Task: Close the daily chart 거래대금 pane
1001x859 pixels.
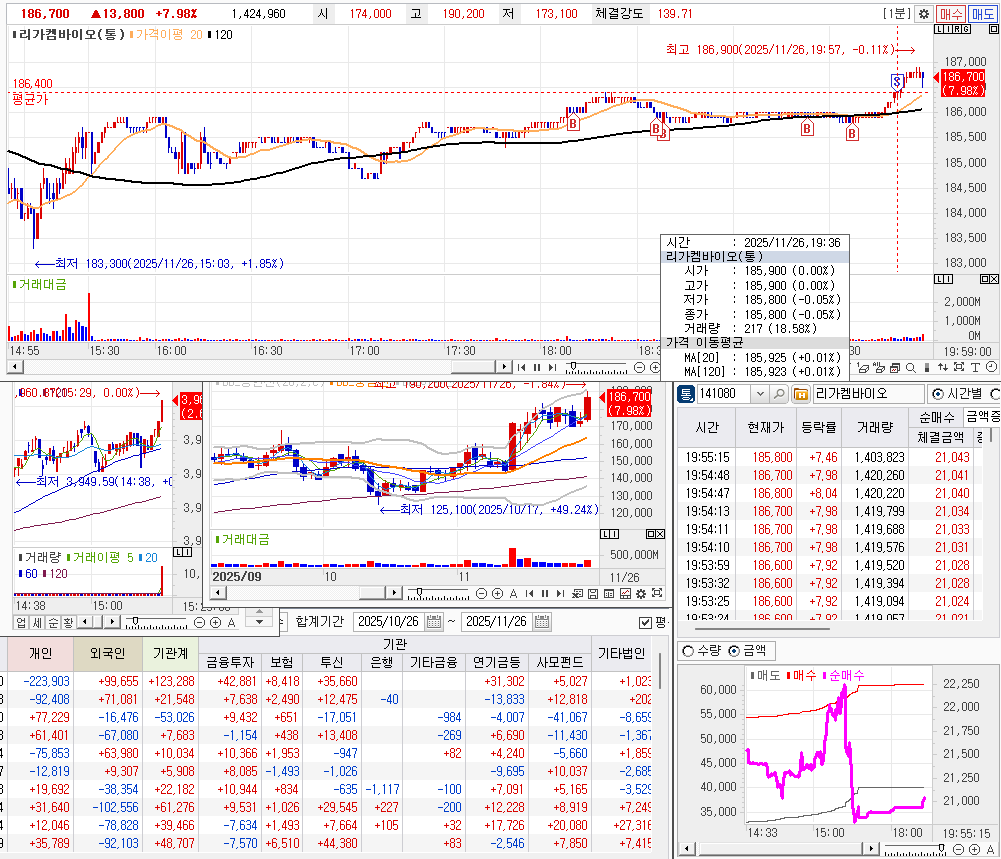Action: pos(660,534)
